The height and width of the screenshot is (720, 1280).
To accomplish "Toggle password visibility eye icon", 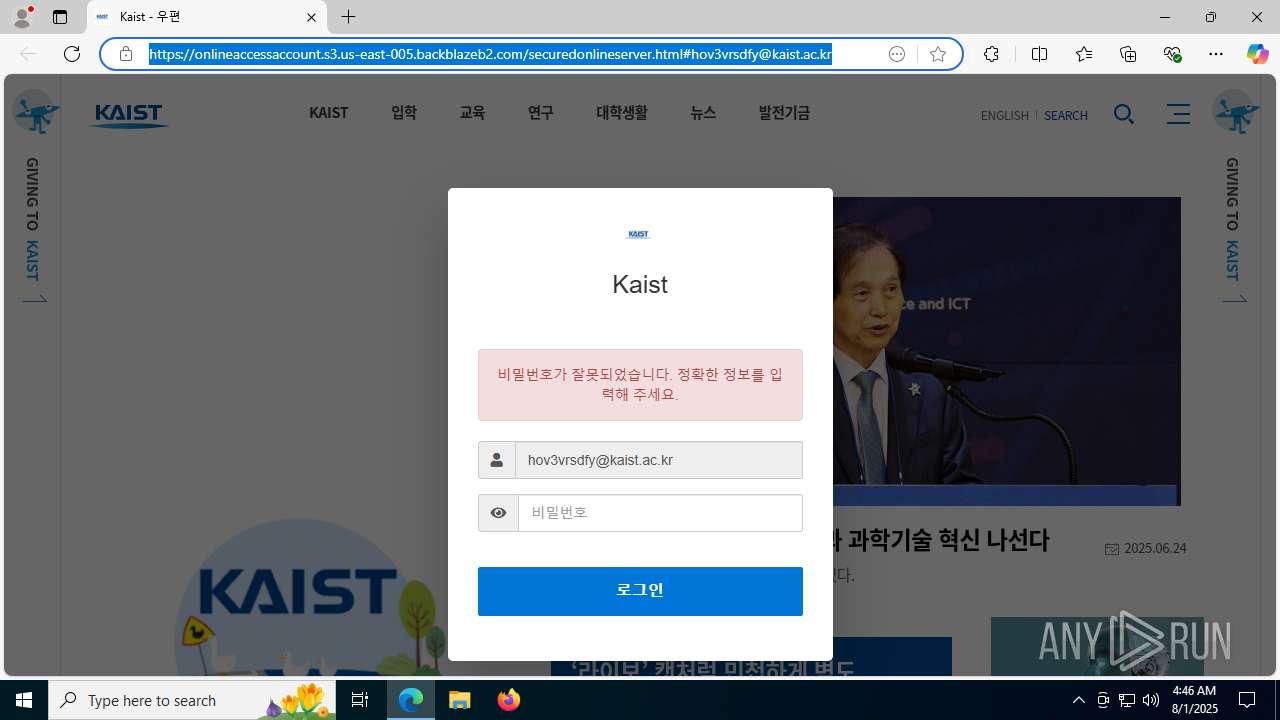I will 498,513.
